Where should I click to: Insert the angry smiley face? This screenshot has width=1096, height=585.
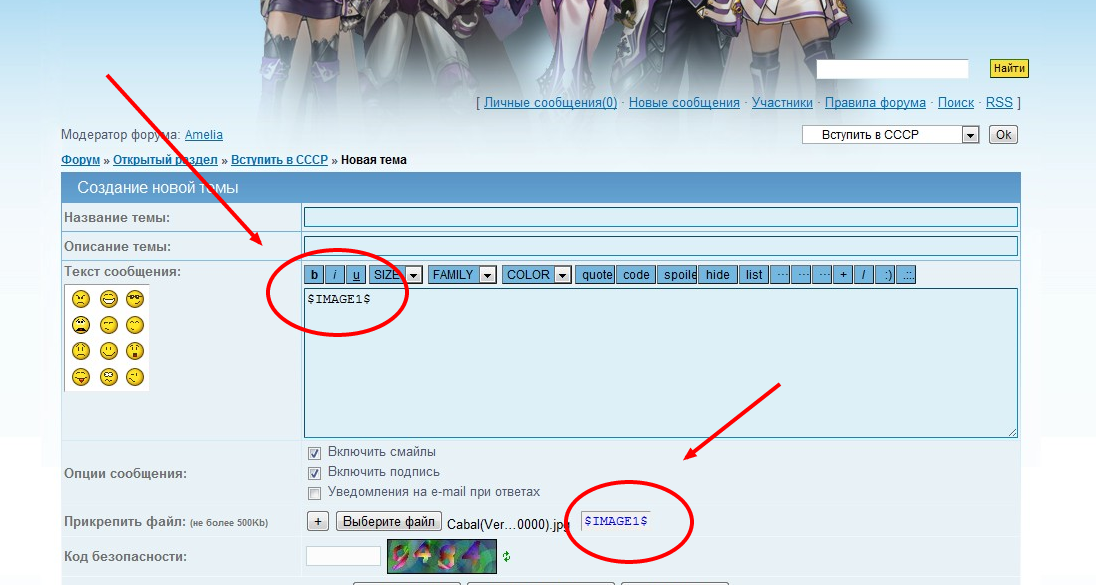tap(81, 299)
